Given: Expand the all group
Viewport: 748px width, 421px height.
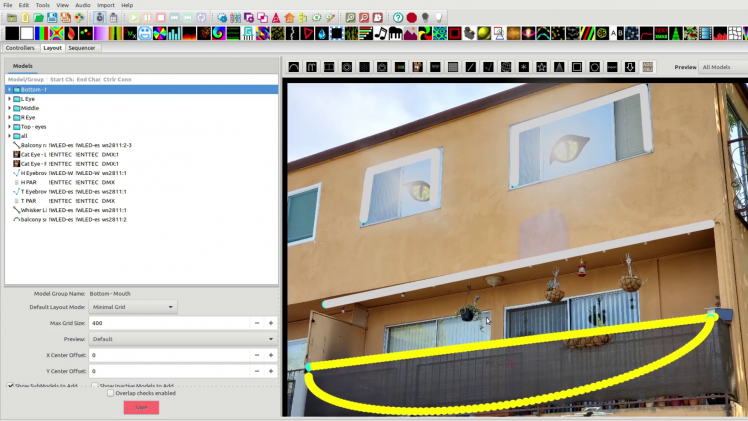Looking at the screenshot, I should point(10,136).
